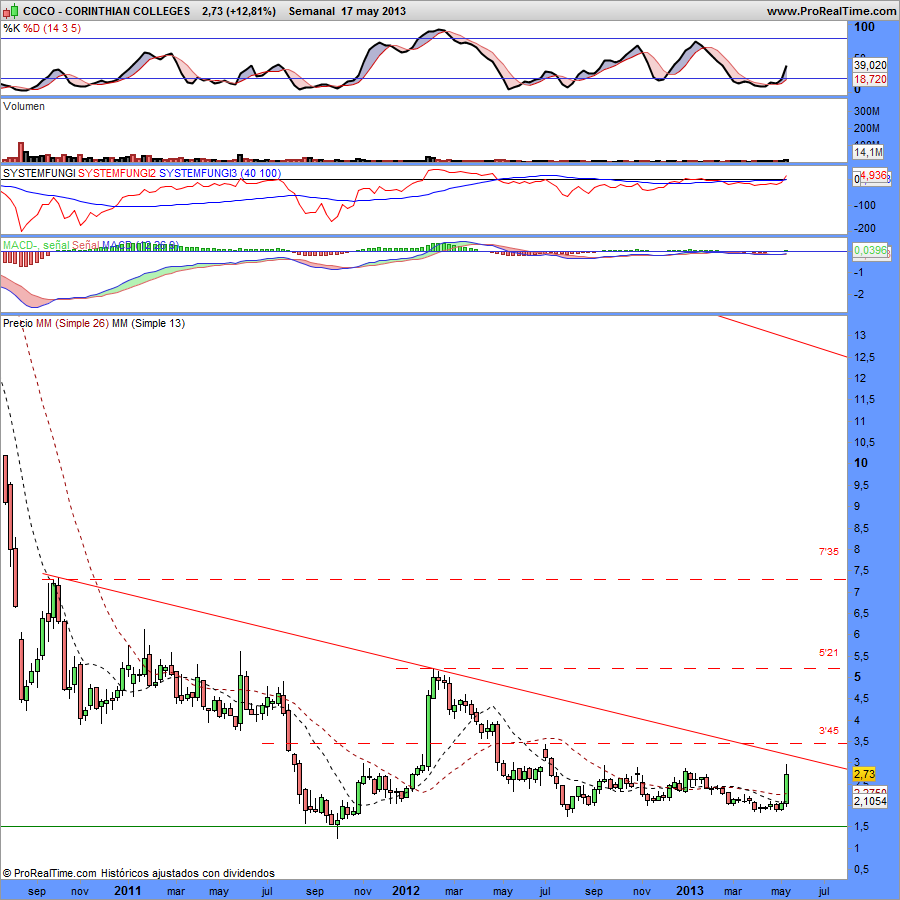Viewport: 900px width, 900px height.
Task: Select the 'COCO - CORINTHIAN COLLEGES' title text
Action: coord(106,11)
